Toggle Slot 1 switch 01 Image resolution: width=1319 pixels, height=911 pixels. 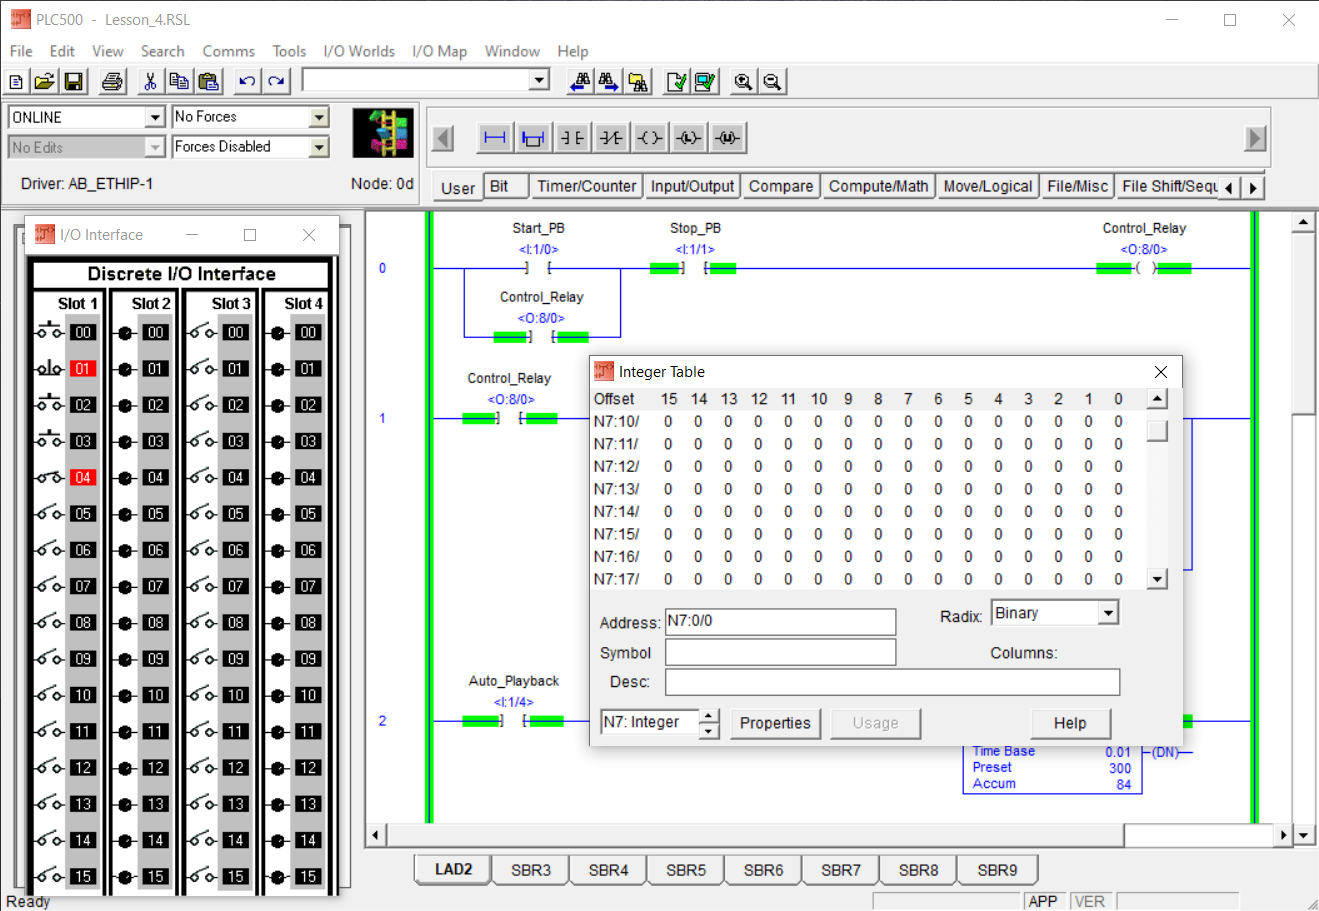(x=50, y=369)
